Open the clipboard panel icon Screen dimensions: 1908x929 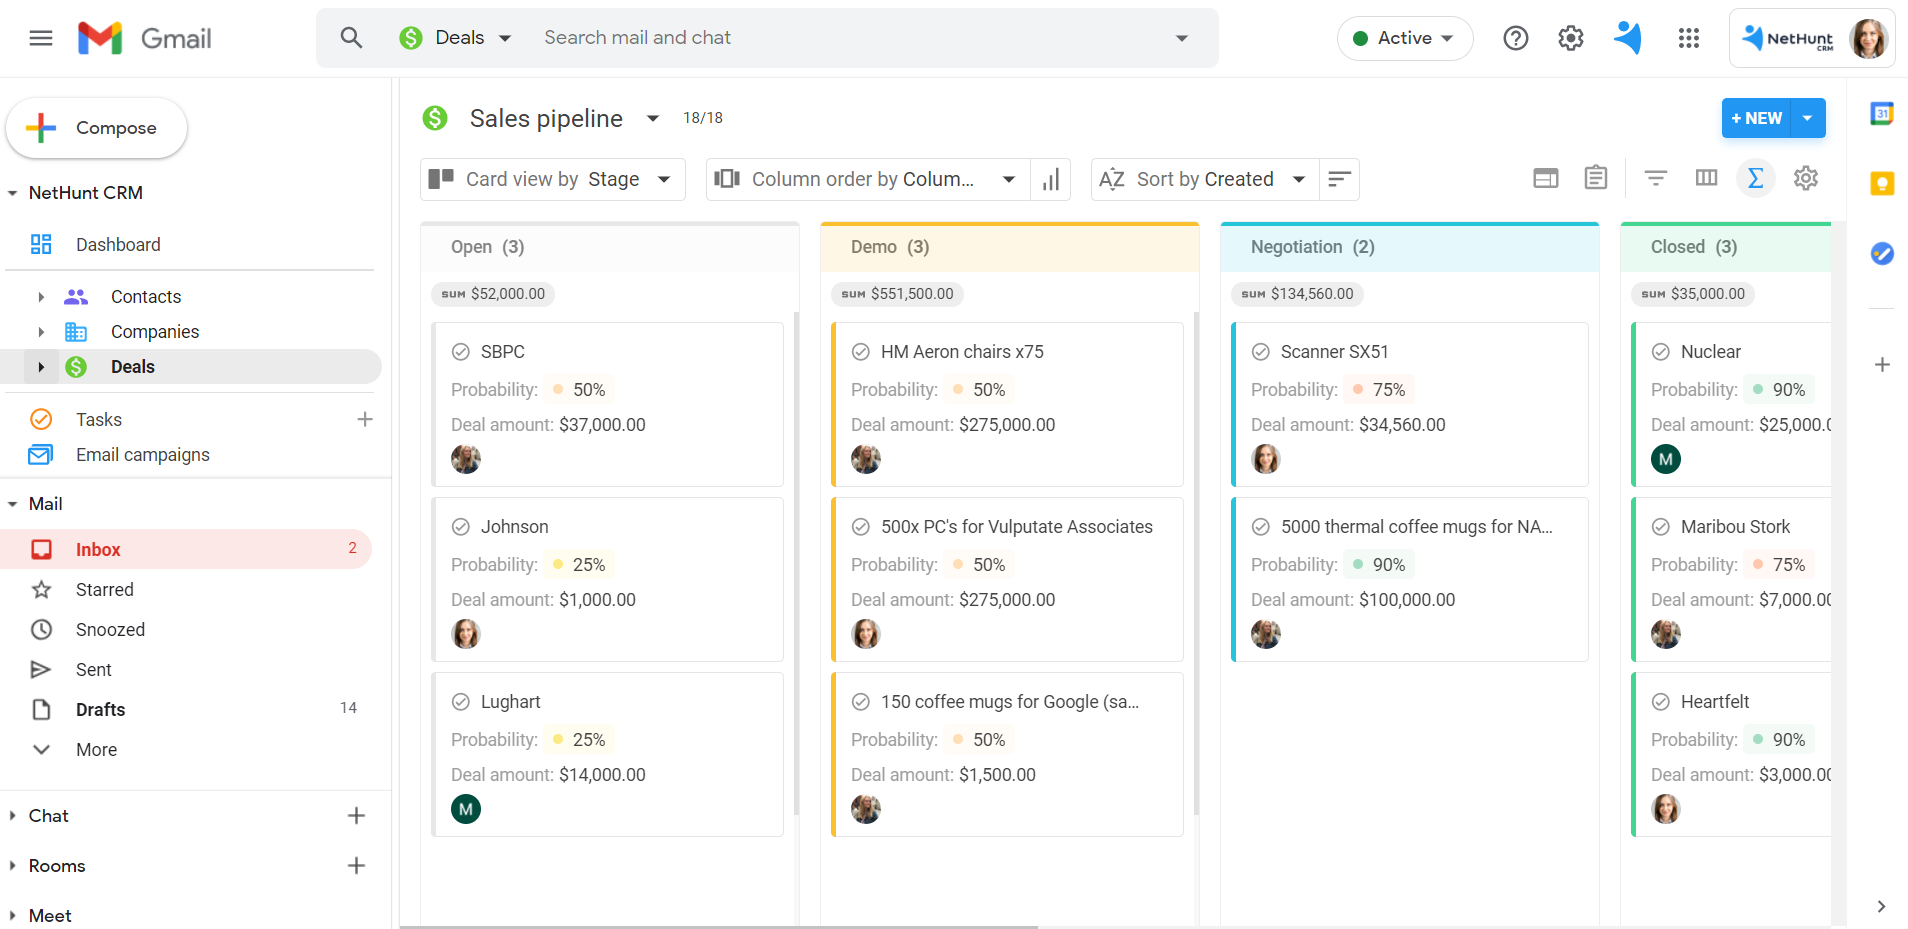(1595, 177)
